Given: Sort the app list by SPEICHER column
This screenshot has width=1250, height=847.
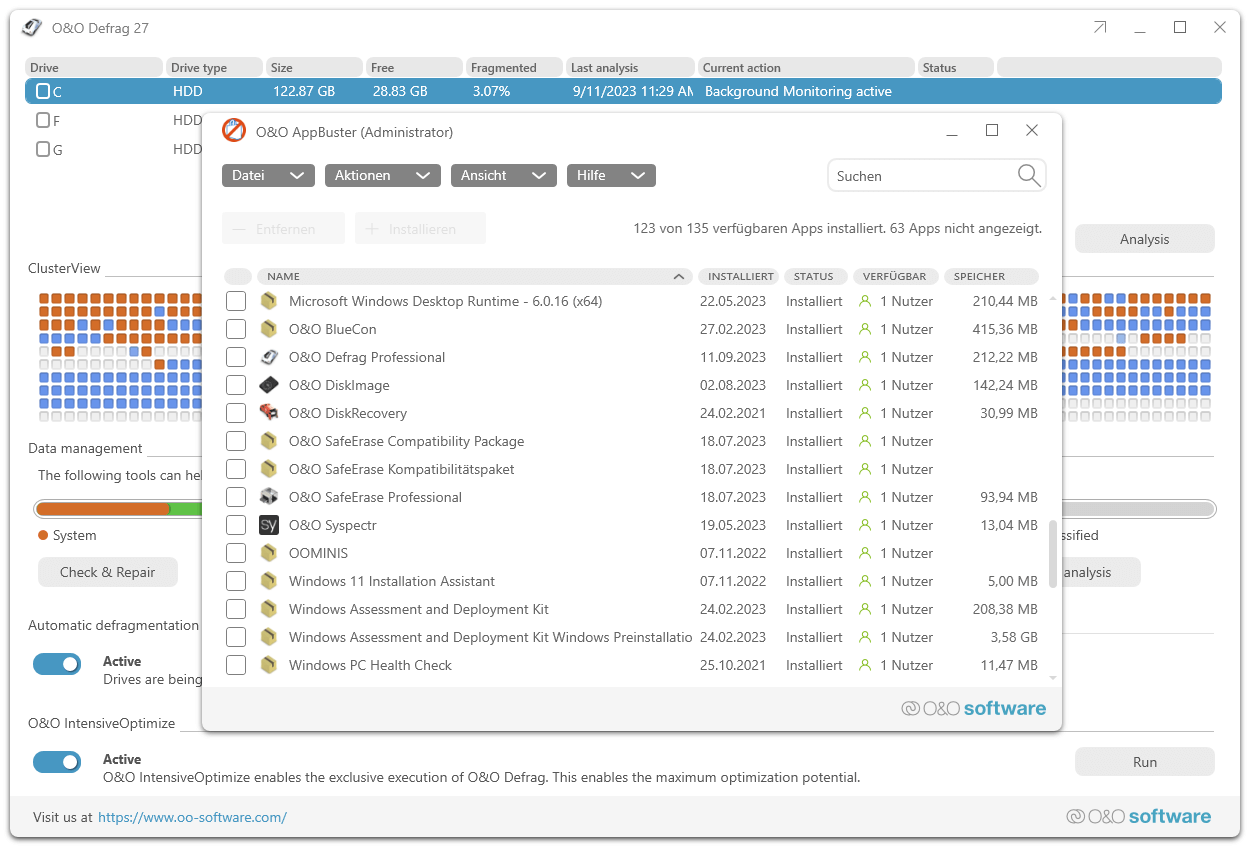Looking at the screenshot, I should coord(992,276).
